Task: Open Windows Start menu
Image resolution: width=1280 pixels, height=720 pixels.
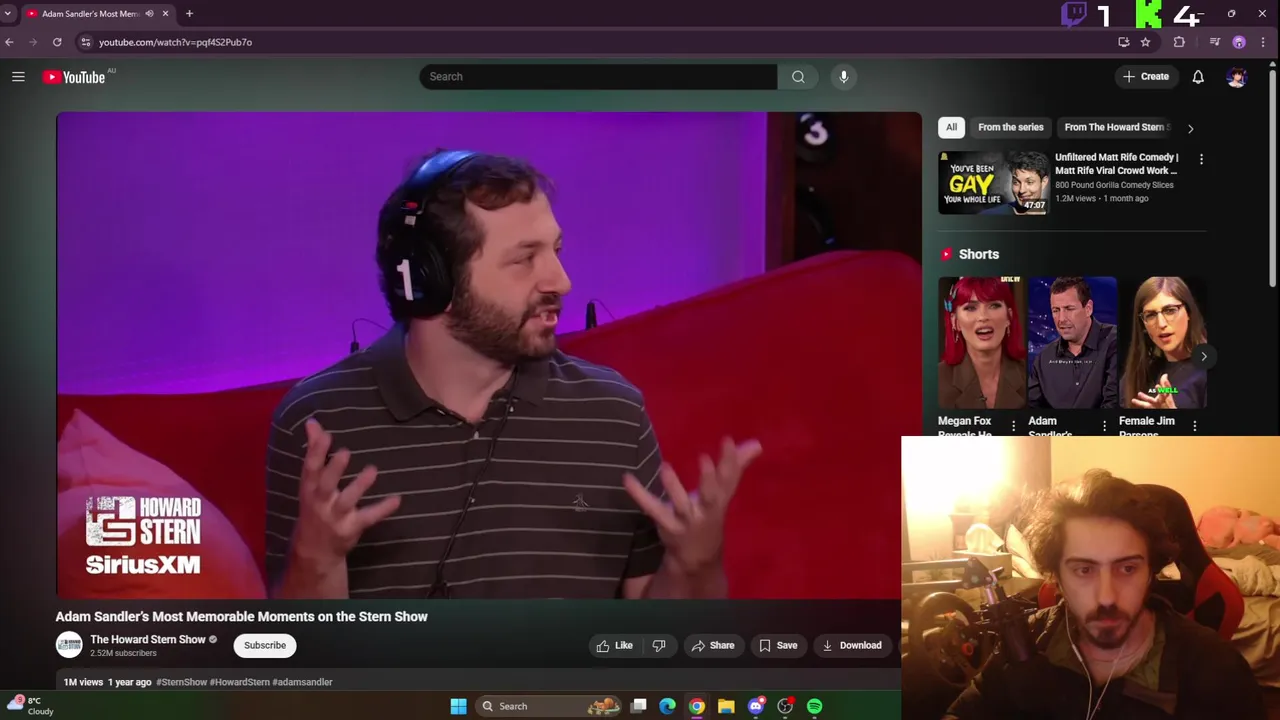Action: [x=458, y=706]
